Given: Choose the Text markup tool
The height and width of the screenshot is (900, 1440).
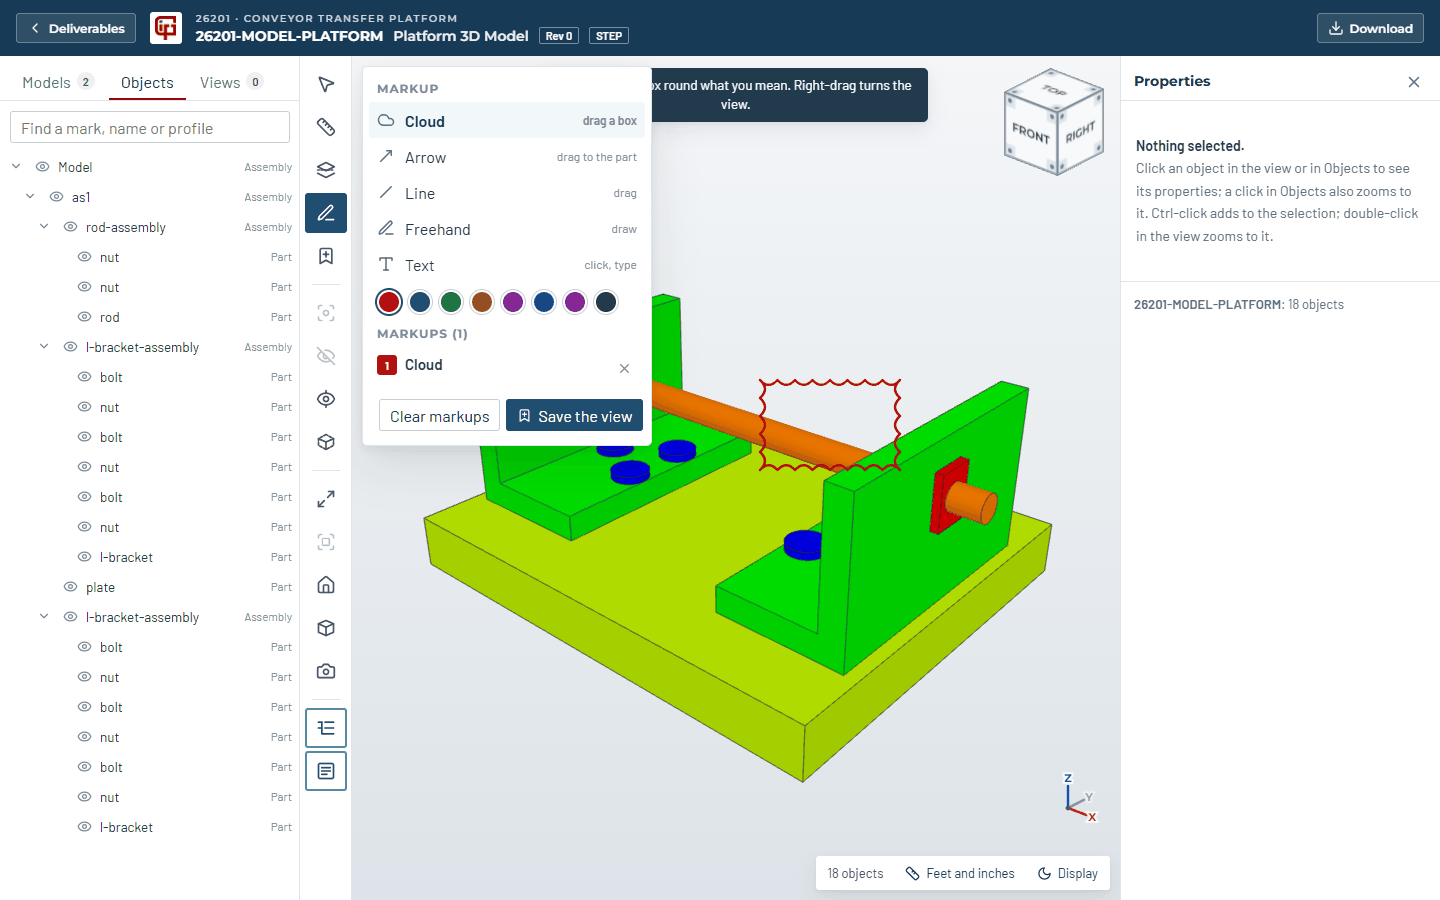Looking at the screenshot, I should tap(507, 265).
